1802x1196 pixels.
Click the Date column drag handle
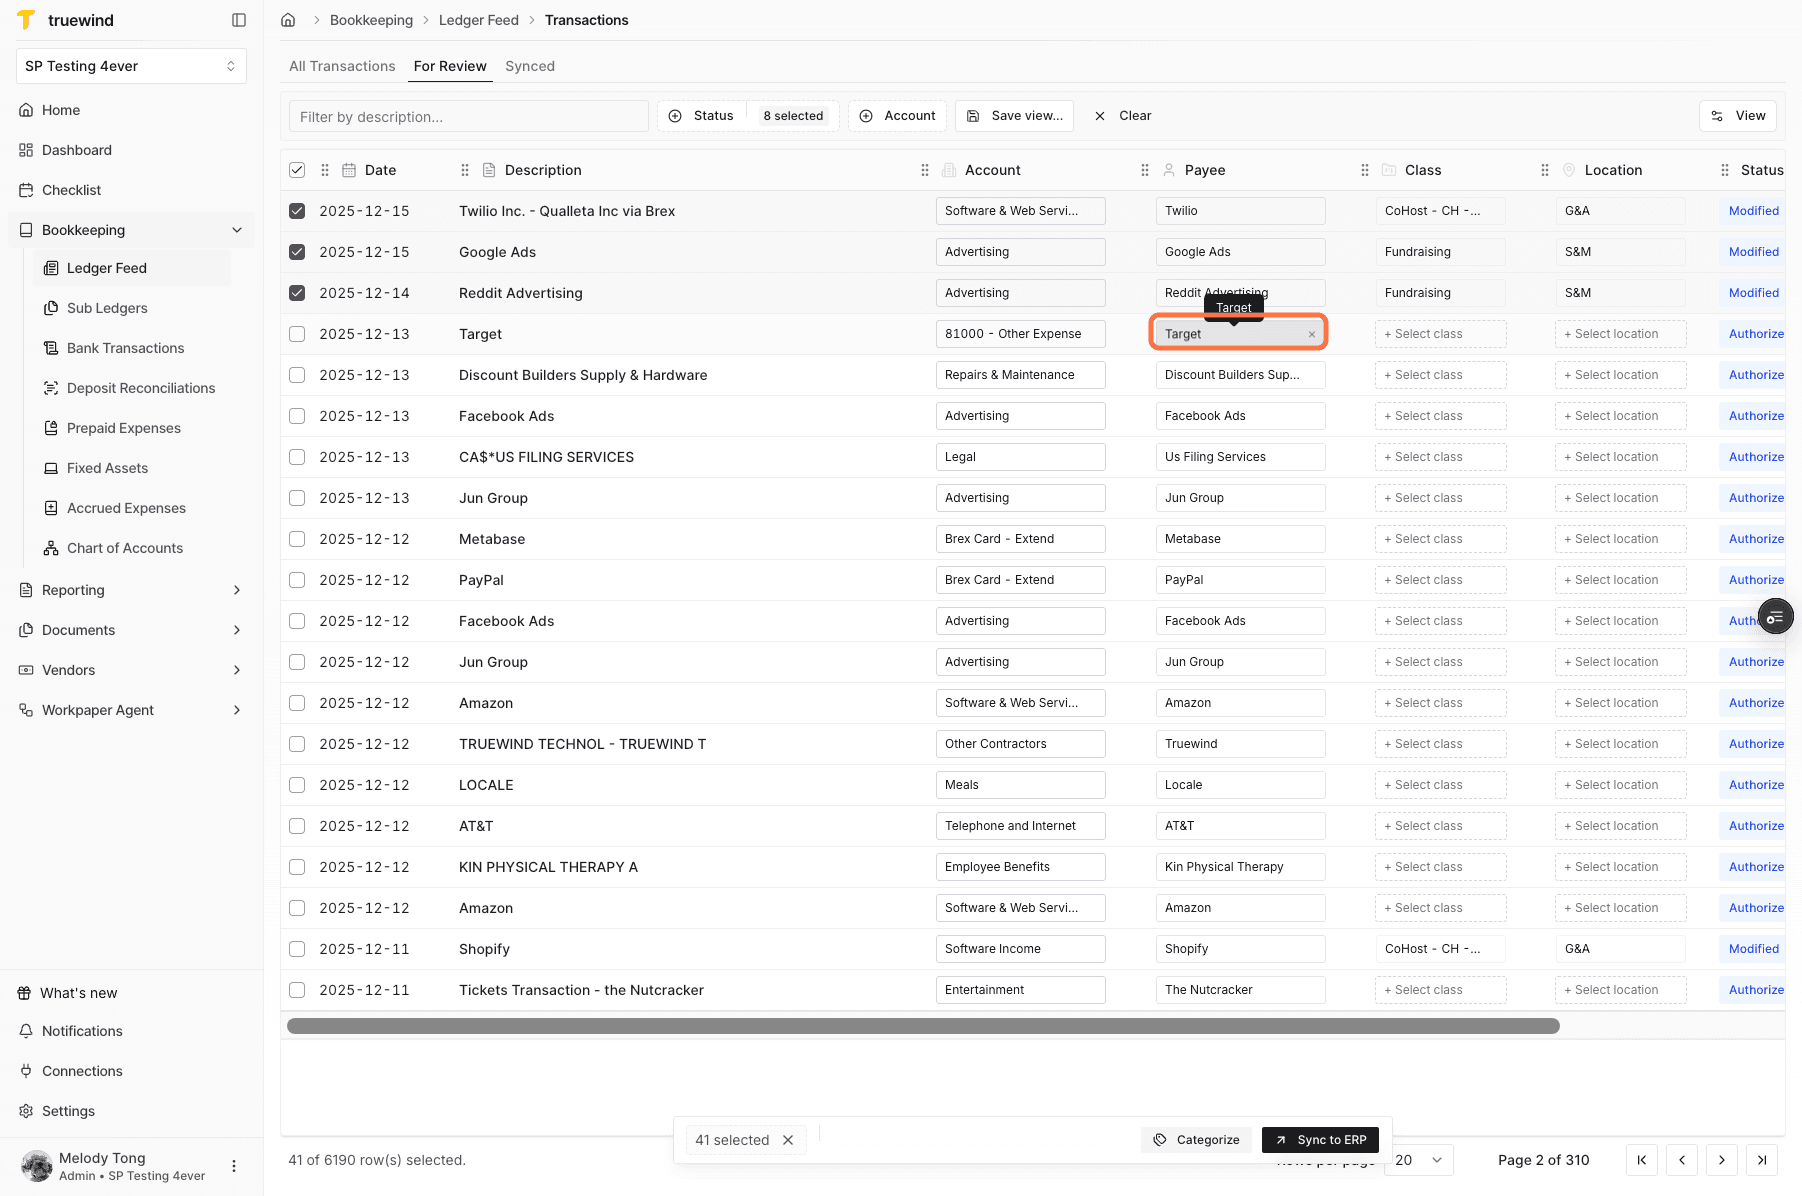coord(325,170)
